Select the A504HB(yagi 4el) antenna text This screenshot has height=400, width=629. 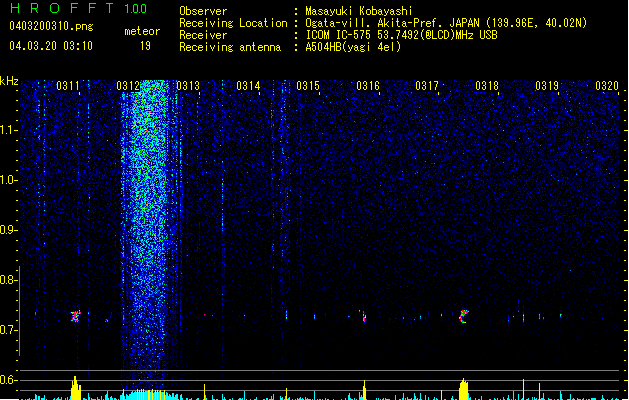pos(353,47)
